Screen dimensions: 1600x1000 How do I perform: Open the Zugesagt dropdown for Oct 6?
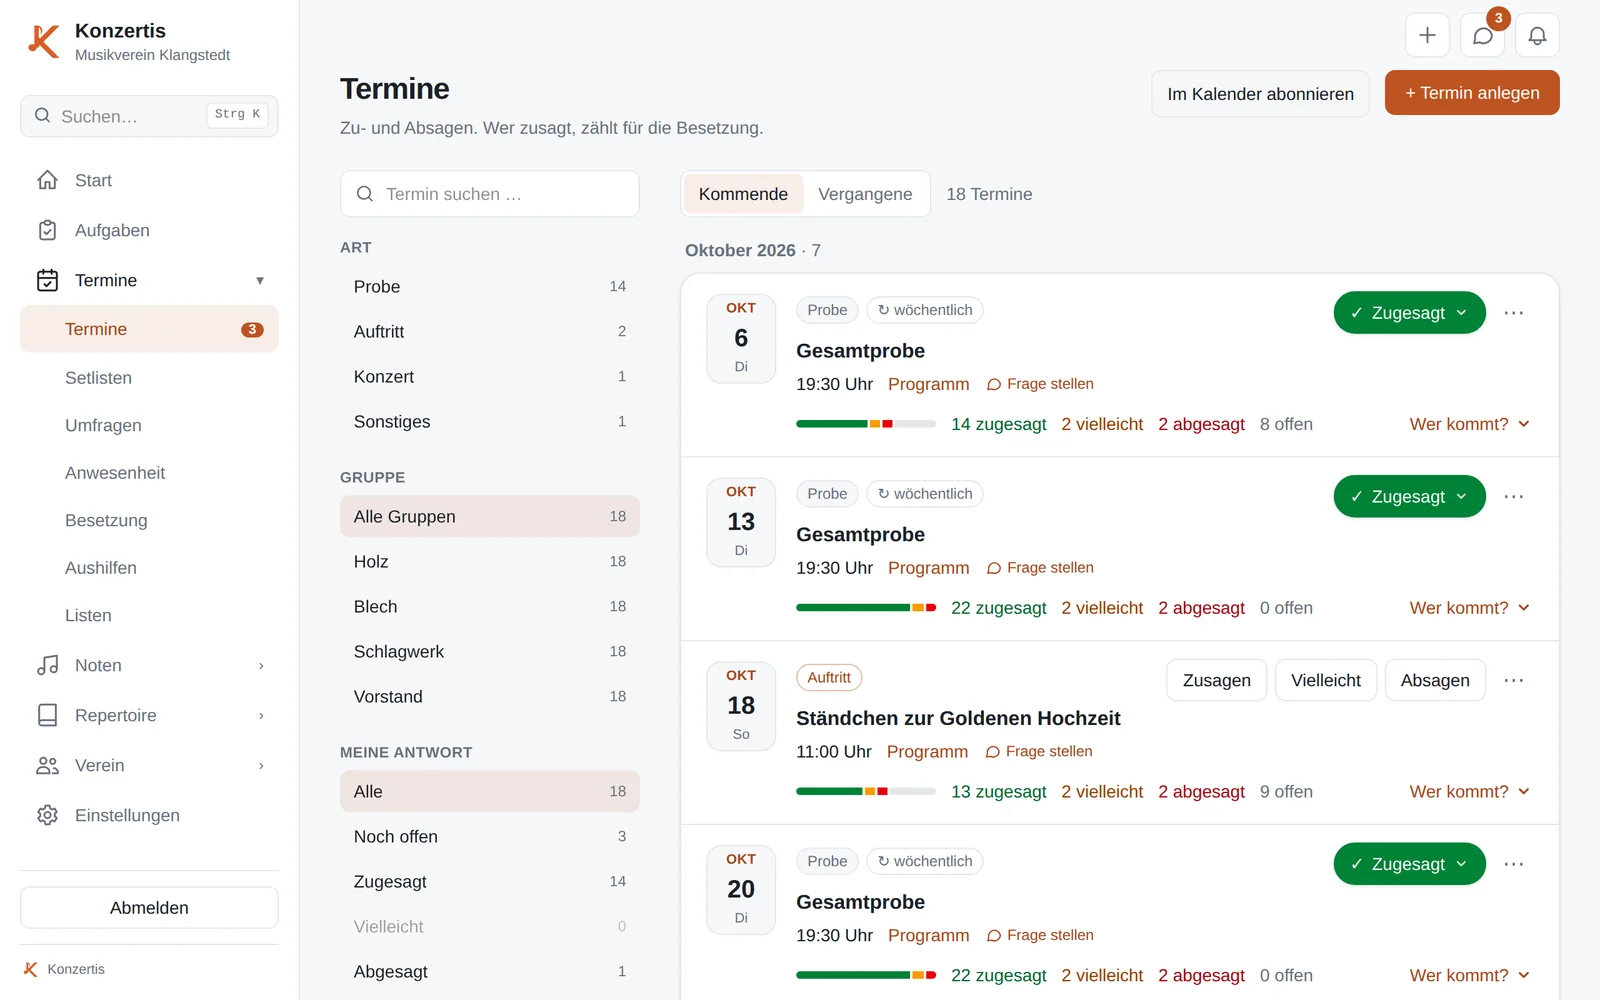pos(1409,313)
